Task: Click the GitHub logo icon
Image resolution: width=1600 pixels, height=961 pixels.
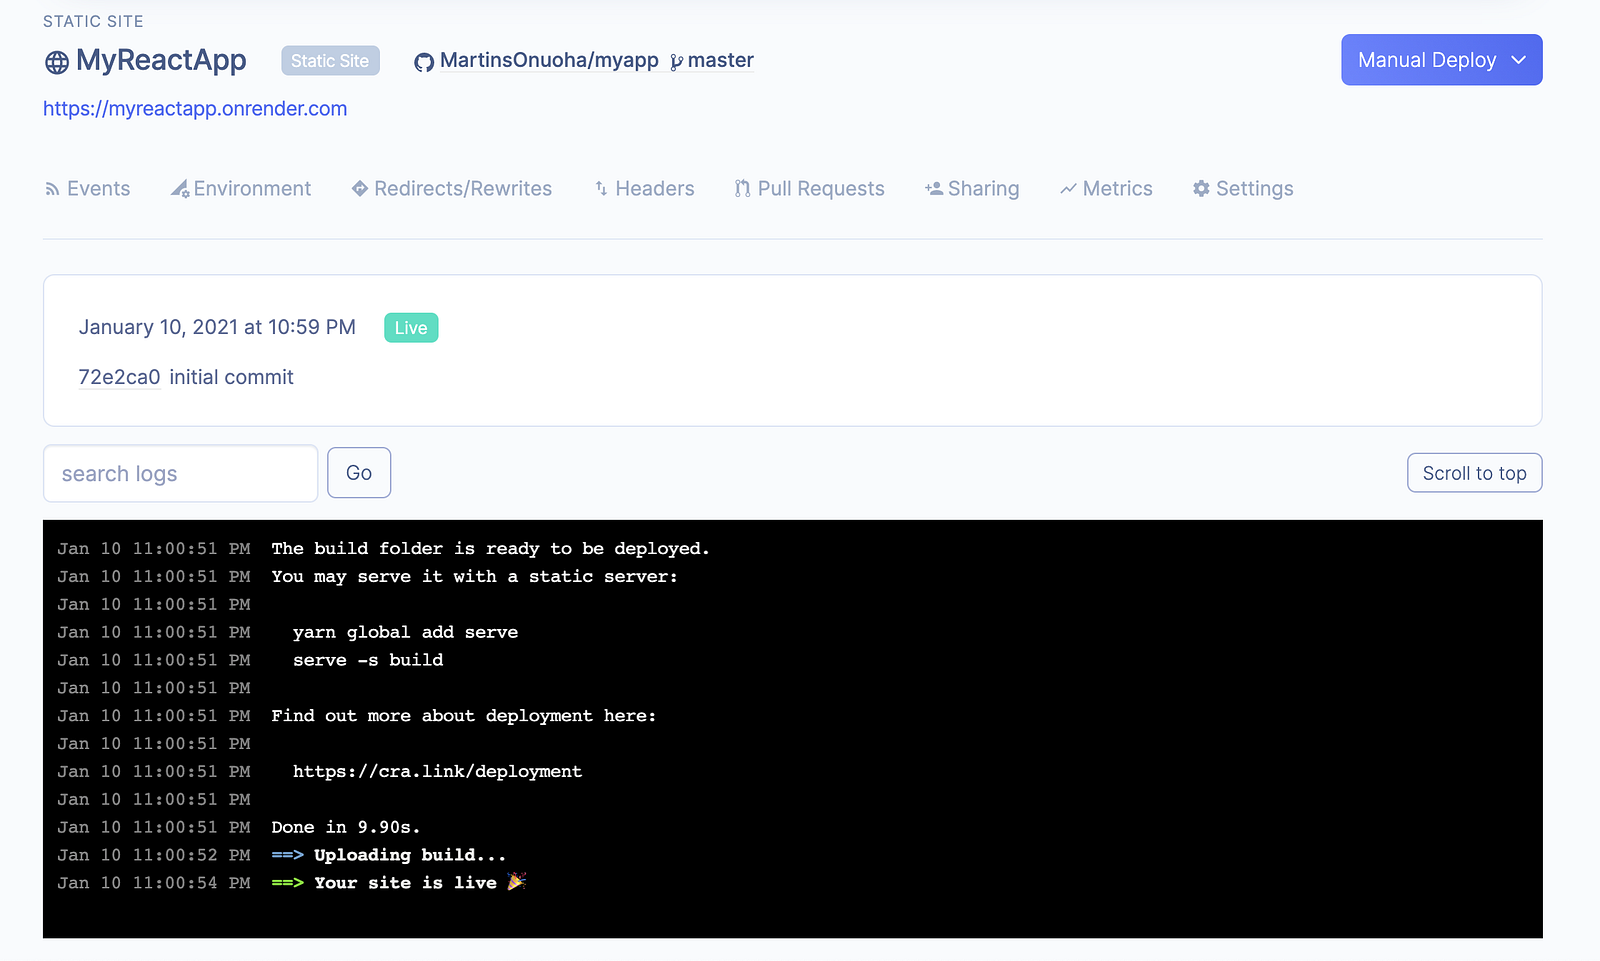Action: point(424,62)
